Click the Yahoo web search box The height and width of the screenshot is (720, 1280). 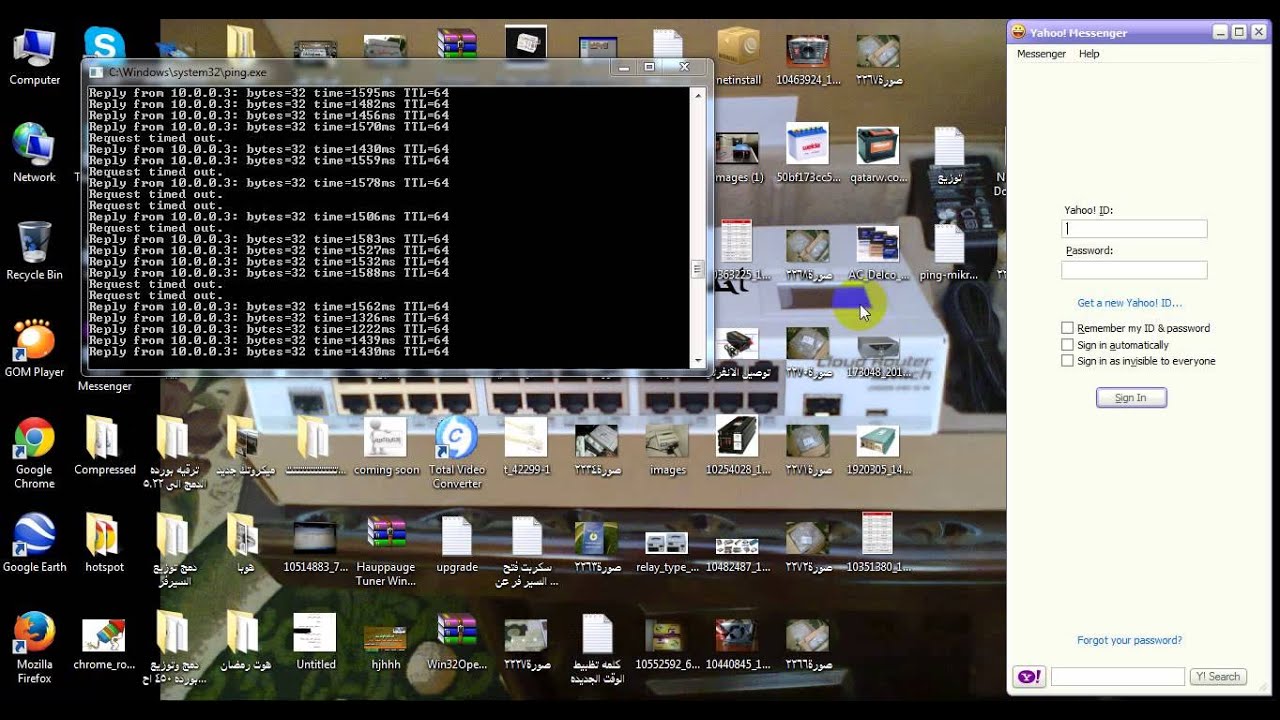click(x=1117, y=677)
